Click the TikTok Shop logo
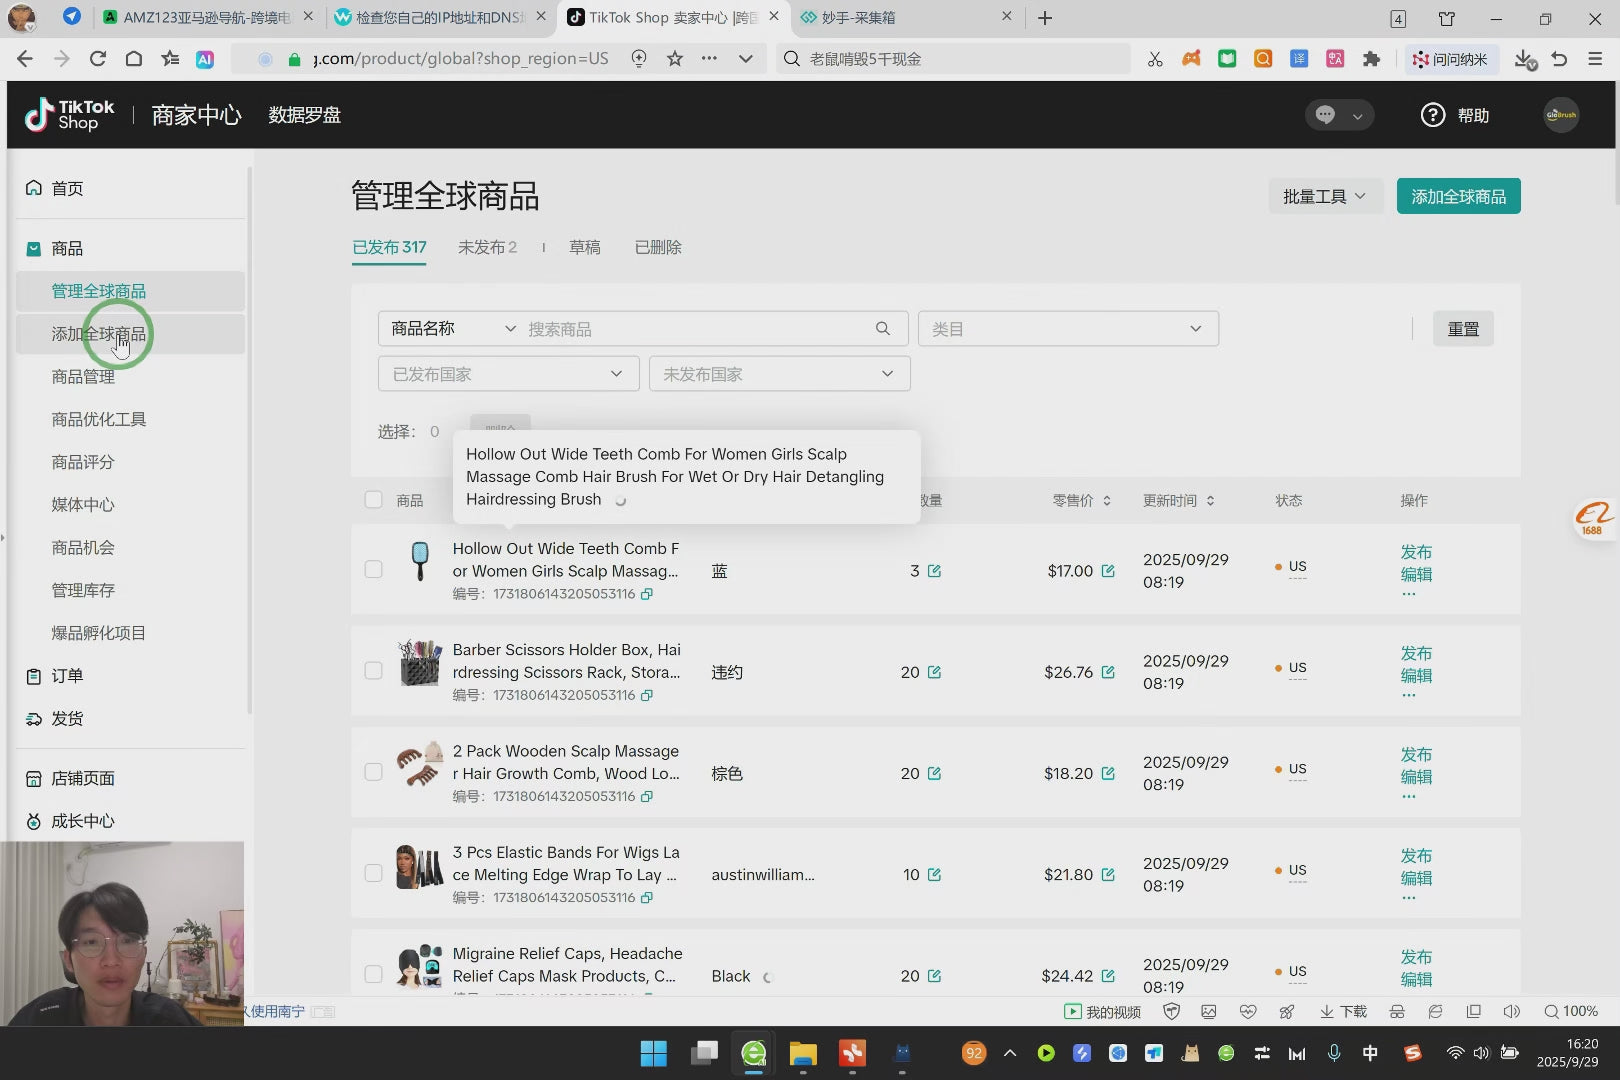 69,115
